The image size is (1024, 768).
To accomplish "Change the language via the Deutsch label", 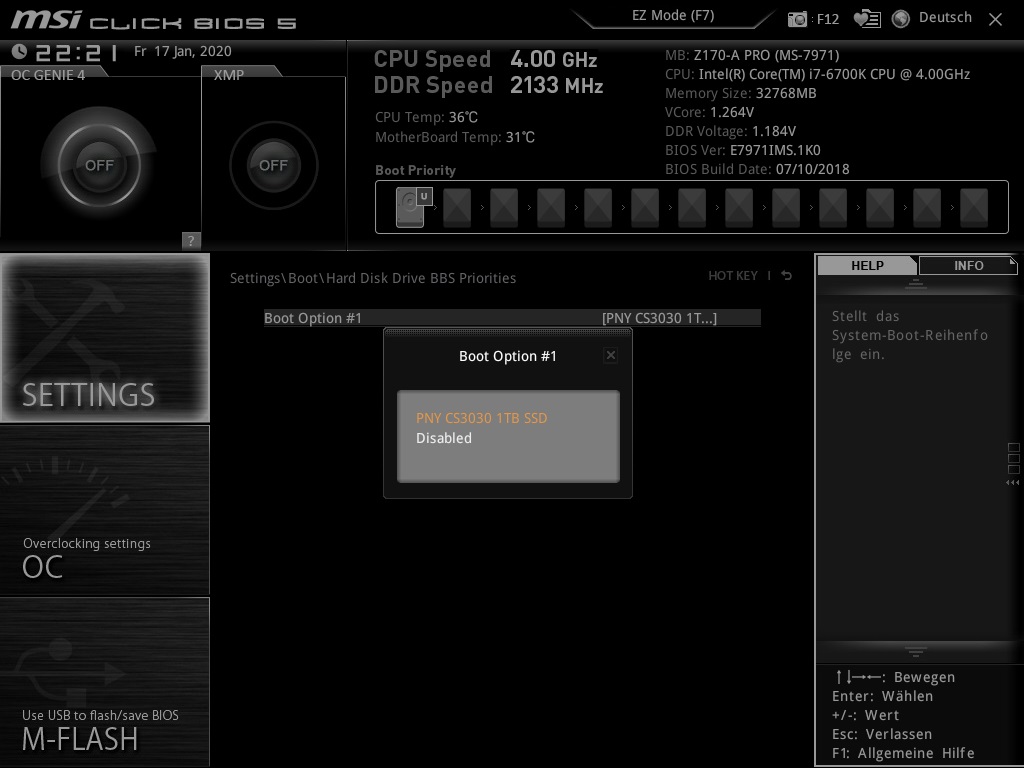I will (x=945, y=18).
